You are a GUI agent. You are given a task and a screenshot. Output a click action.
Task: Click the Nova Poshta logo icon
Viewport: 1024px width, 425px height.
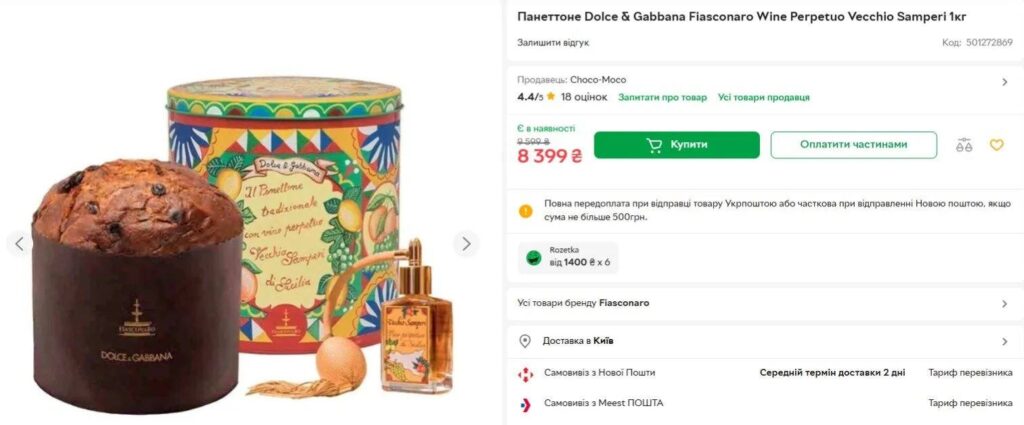(525, 373)
